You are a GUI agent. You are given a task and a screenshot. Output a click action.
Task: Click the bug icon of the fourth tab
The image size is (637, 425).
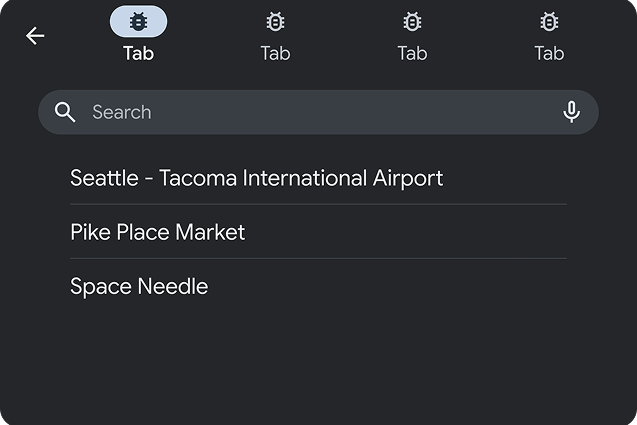point(549,21)
